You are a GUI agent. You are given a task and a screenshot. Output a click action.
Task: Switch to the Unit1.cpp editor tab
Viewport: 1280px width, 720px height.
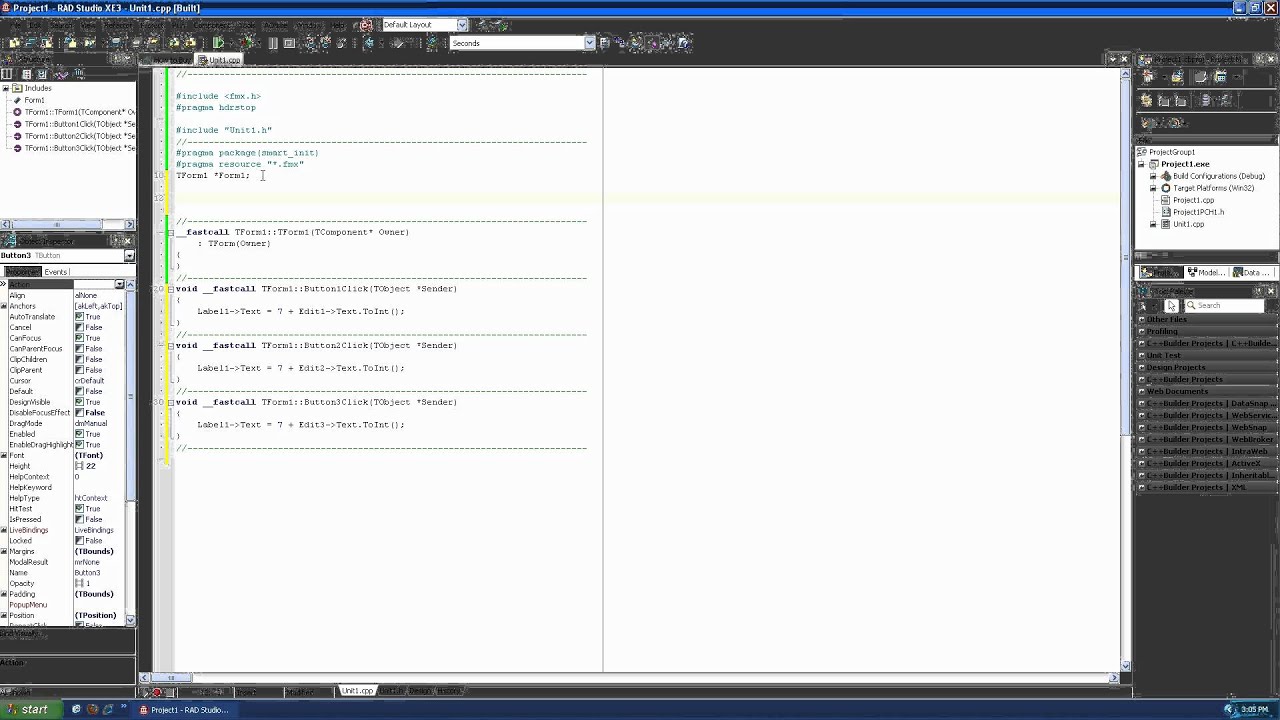tap(220, 60)
